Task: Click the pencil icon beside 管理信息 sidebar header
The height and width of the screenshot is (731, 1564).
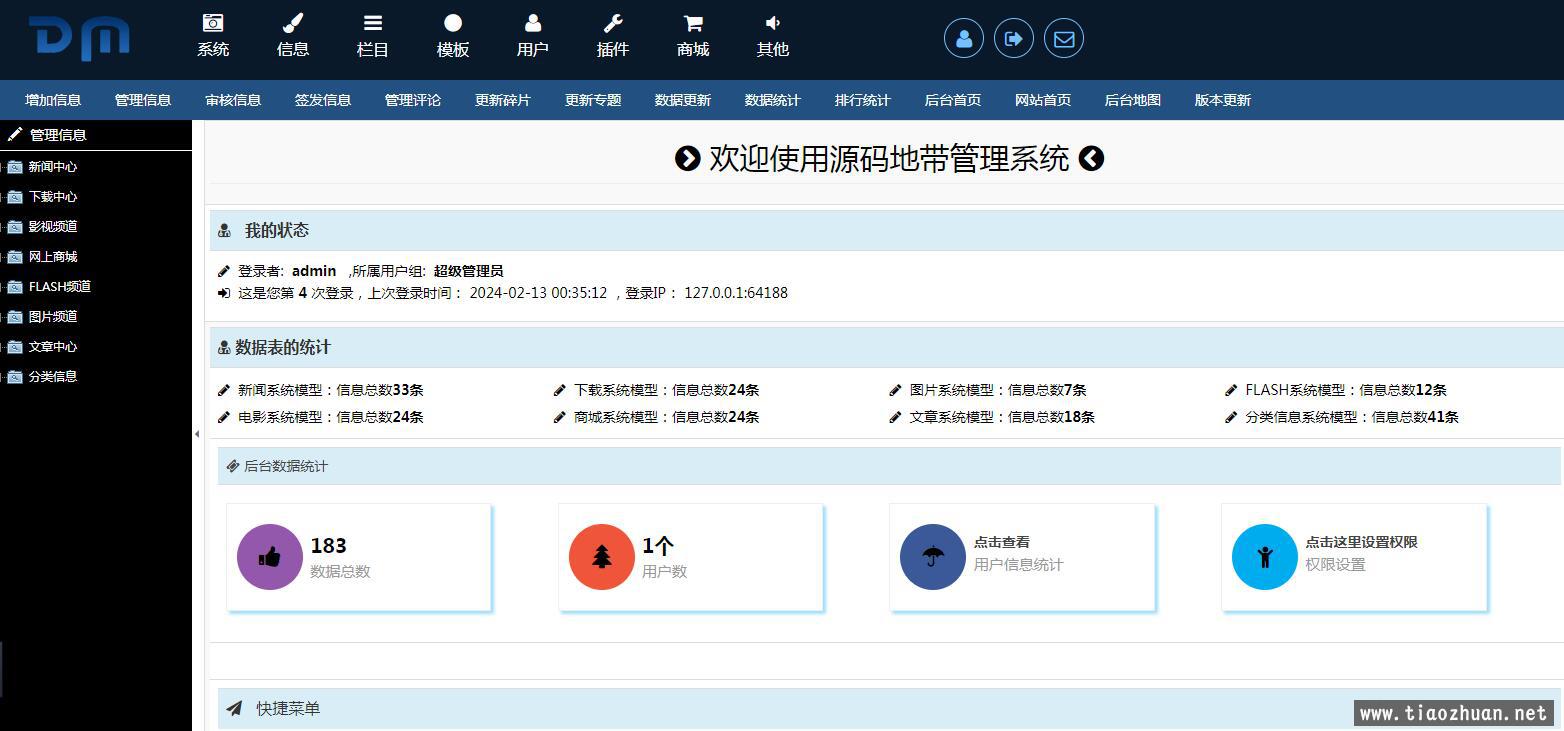Action: click(14, 134)
